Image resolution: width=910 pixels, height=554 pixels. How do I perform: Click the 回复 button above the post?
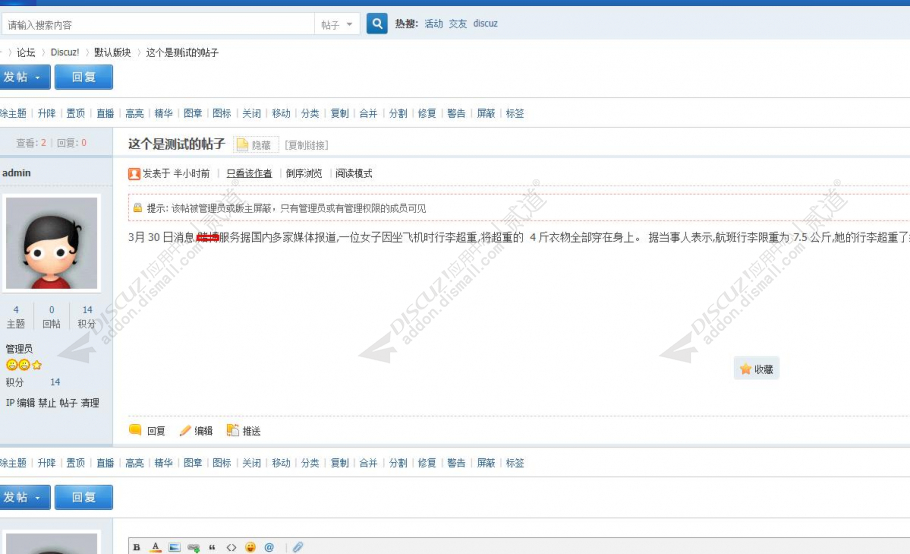click(84, 77)
